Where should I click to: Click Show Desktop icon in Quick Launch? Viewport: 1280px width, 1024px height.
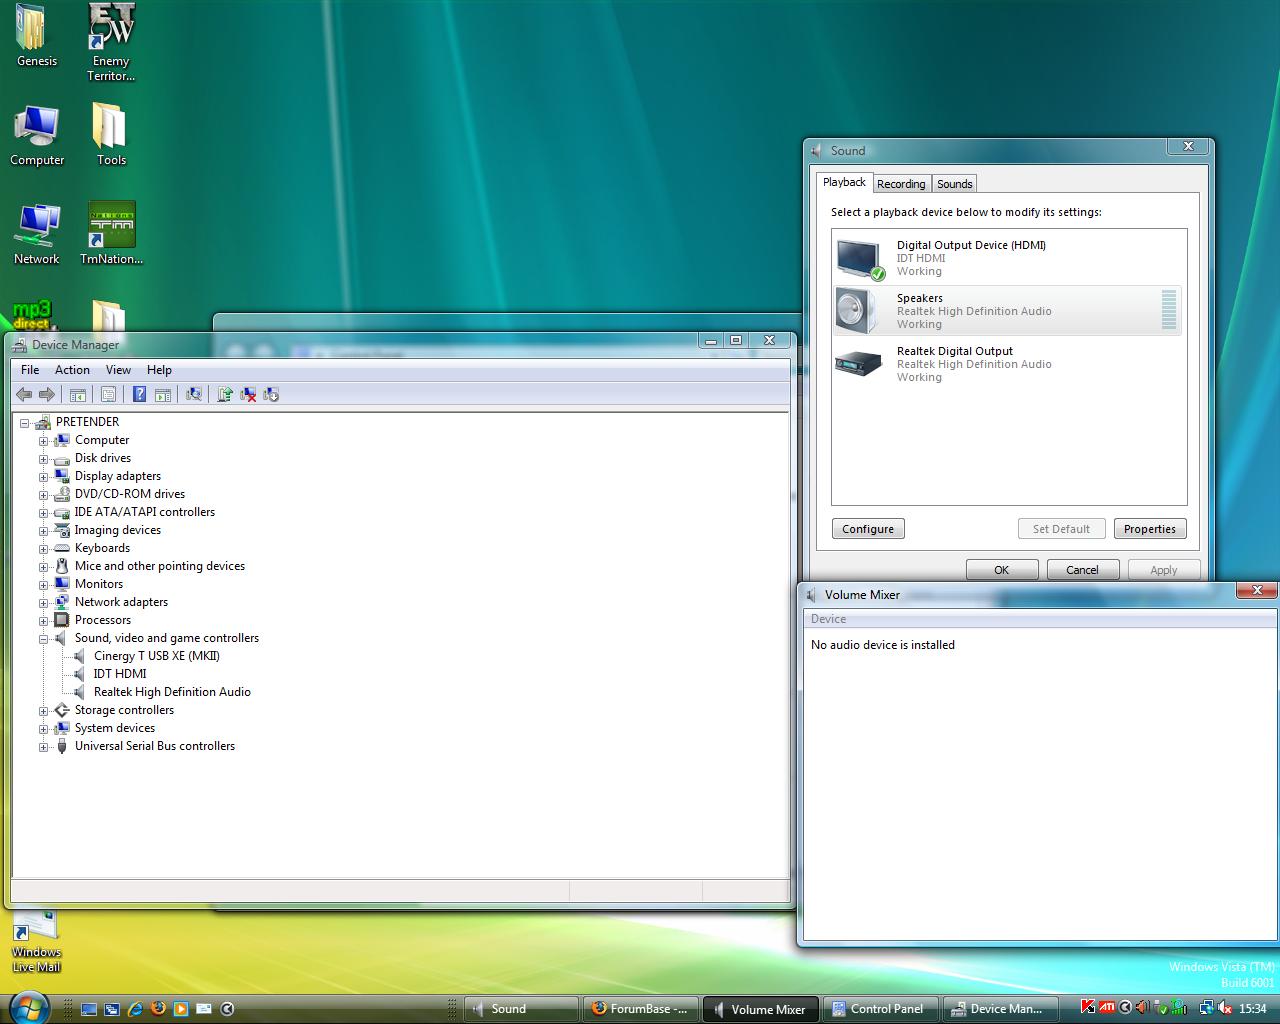click(89, 1008)
